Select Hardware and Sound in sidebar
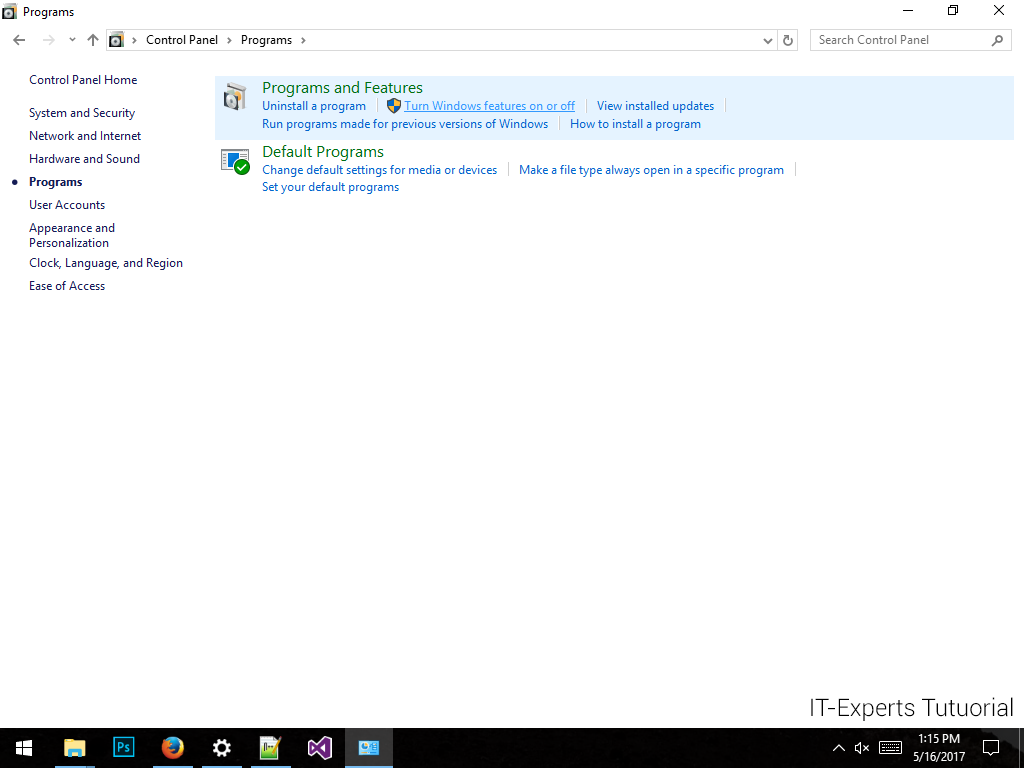This screenshot has height=768, width=1024. (x=84, y=159)
